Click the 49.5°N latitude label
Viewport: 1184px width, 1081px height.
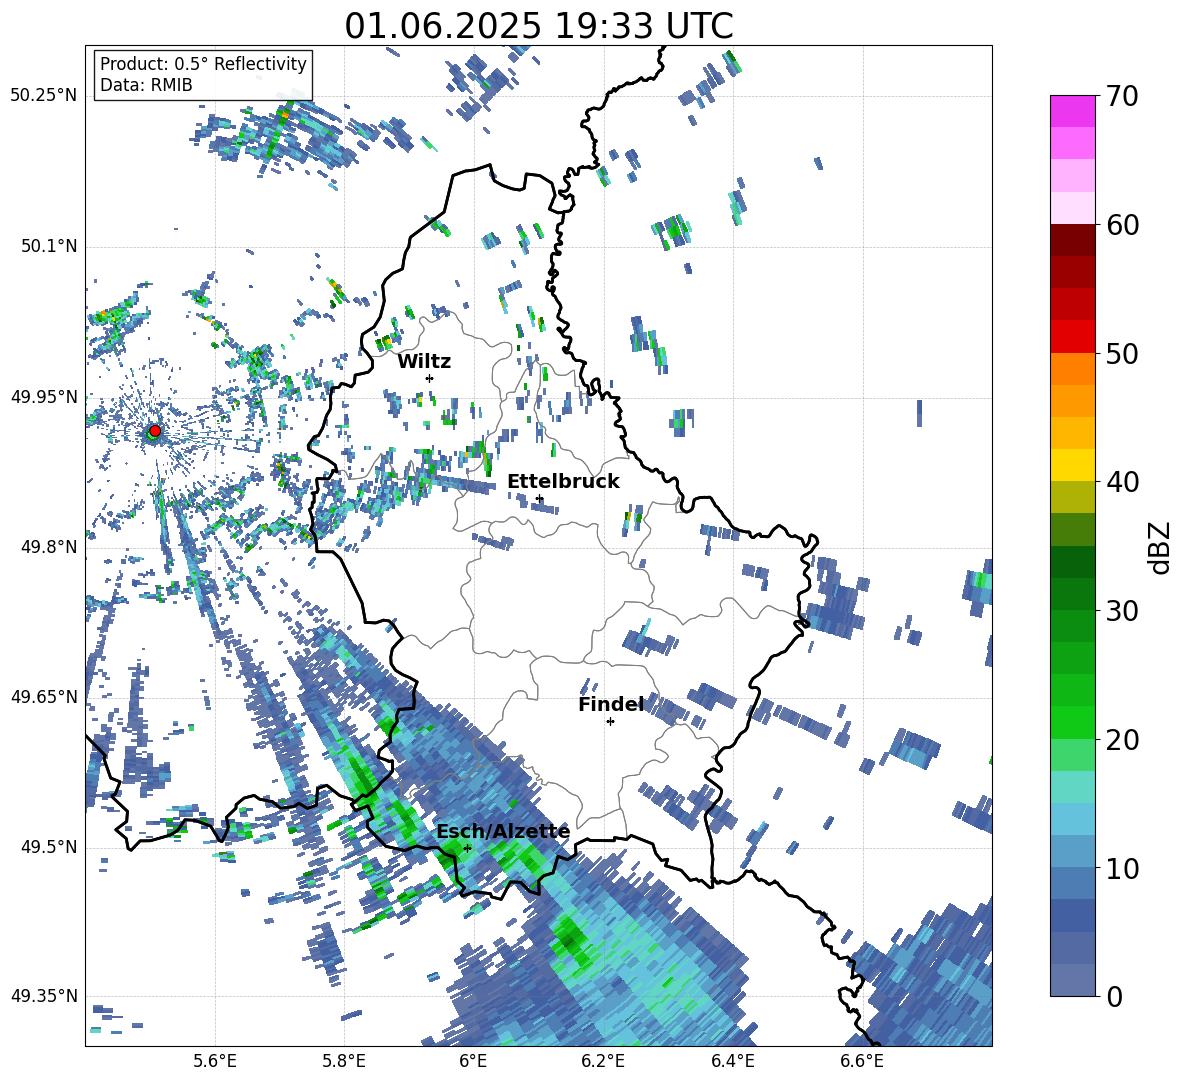tap(49, 846)
